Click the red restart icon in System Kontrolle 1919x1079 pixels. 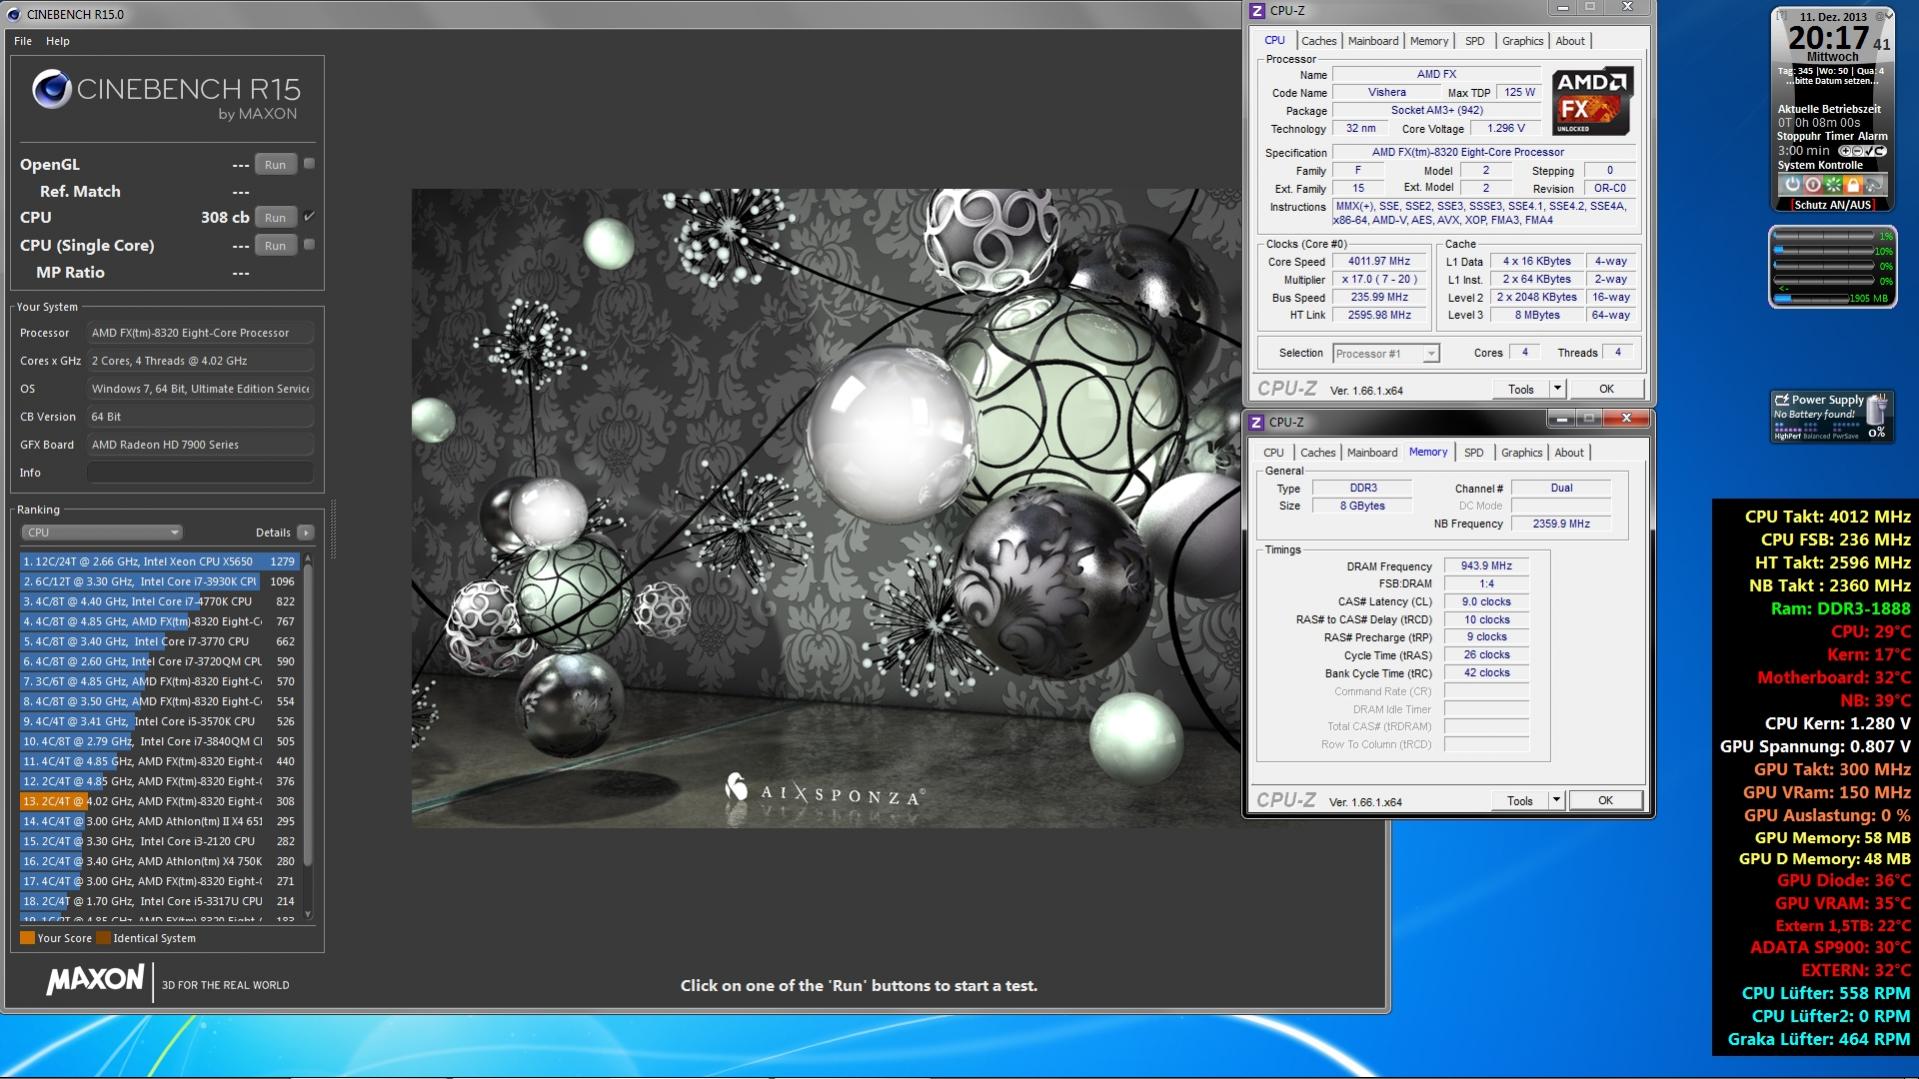(x=1812, y=185)
